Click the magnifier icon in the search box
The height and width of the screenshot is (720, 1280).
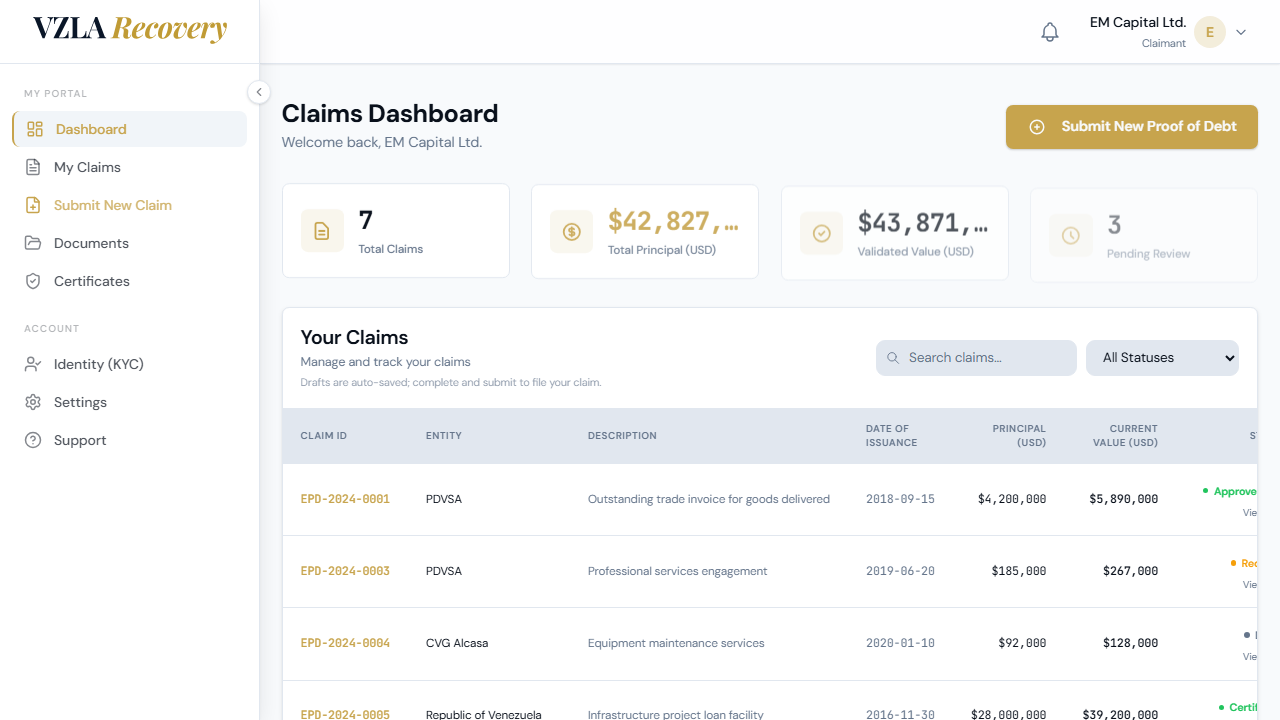[893, 358]
